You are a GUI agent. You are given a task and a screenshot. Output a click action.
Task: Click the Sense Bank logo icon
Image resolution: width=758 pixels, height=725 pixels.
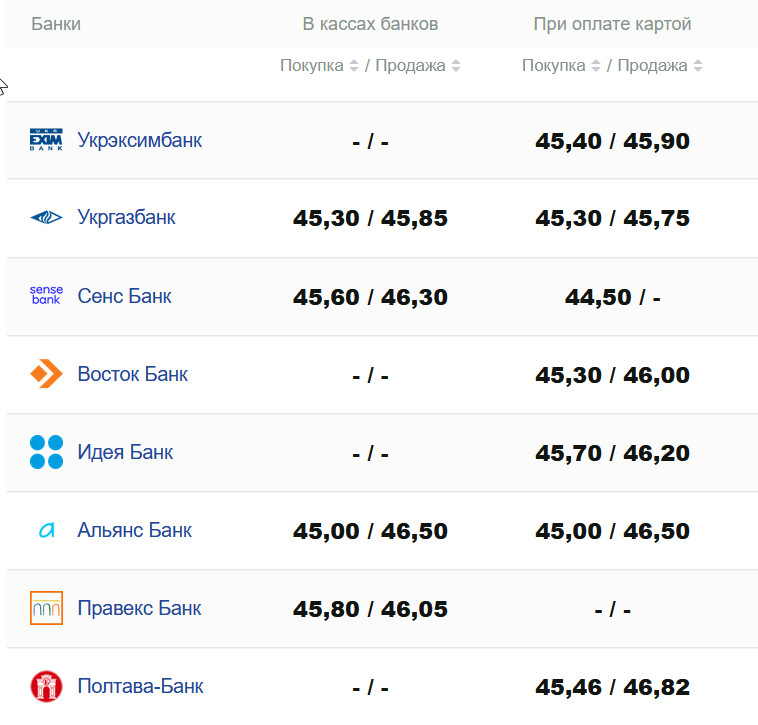[x=46, y=295]
